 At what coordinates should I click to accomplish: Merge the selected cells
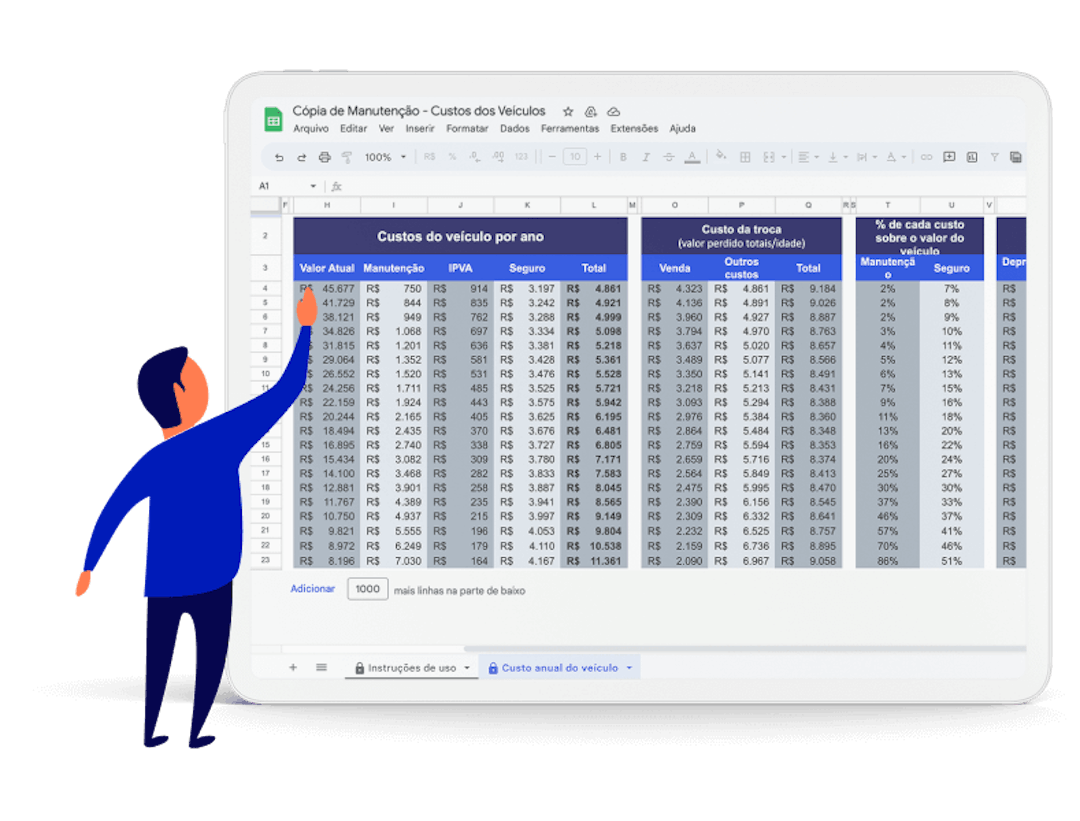click(x=769, y=157)
